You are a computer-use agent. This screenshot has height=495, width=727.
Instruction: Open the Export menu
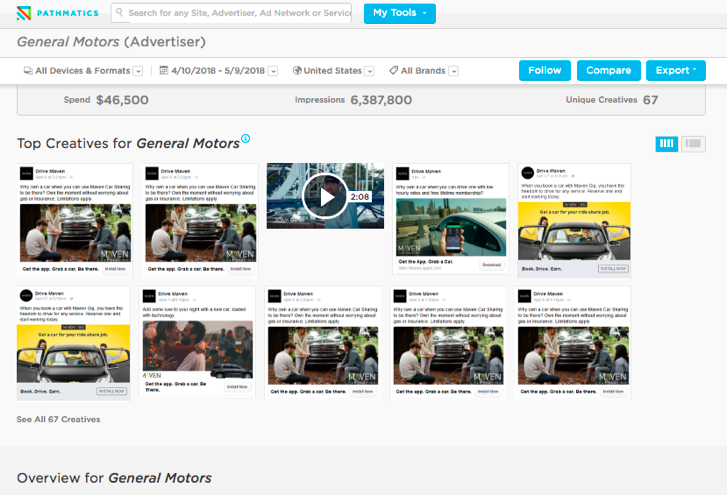(x=674, y=70)
